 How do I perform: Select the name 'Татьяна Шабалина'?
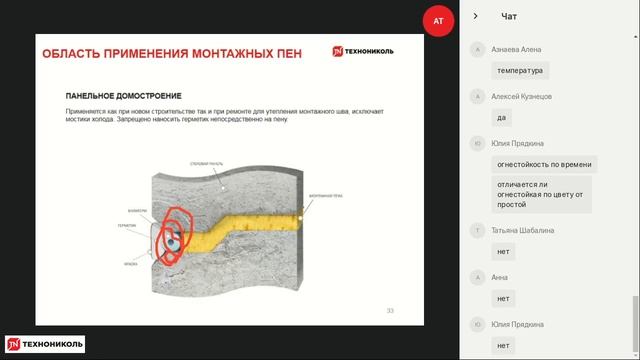coord(523,230)
